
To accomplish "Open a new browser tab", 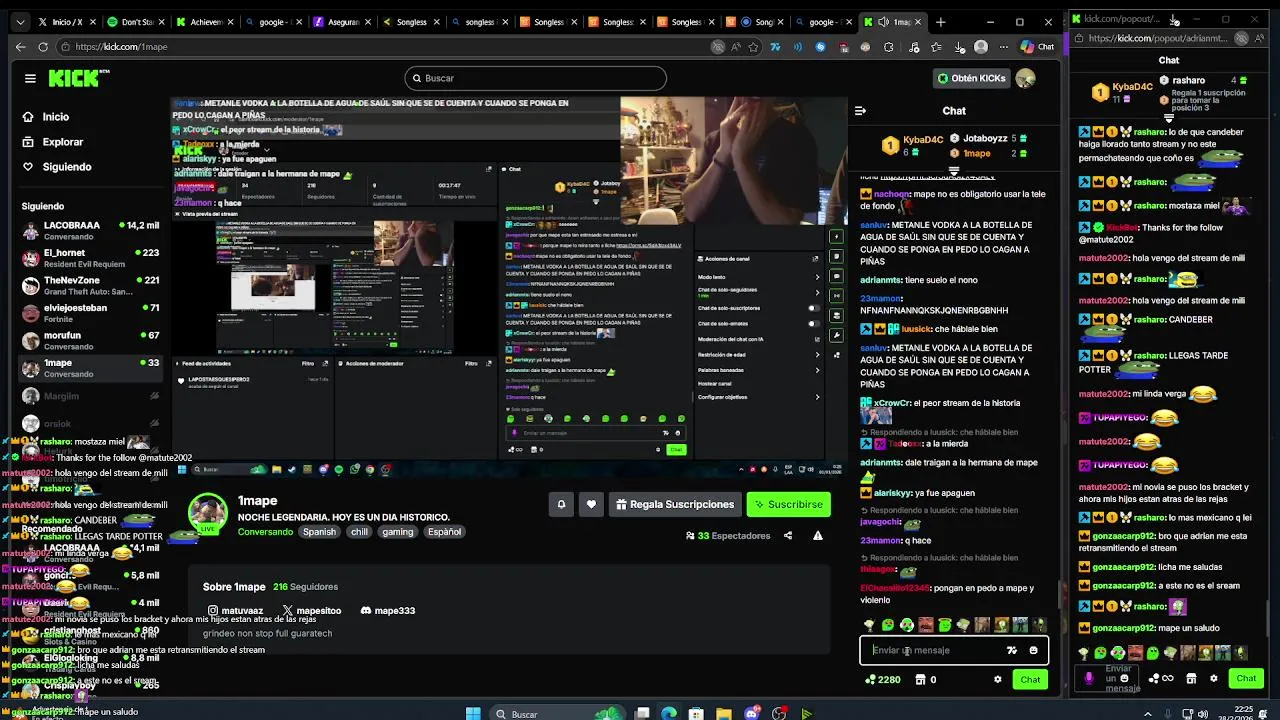I will 940,21.
